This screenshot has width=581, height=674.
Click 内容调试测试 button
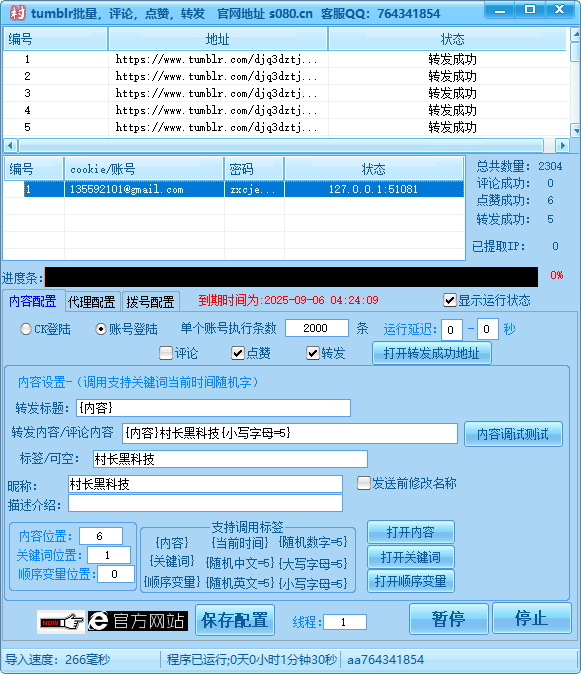513,434
